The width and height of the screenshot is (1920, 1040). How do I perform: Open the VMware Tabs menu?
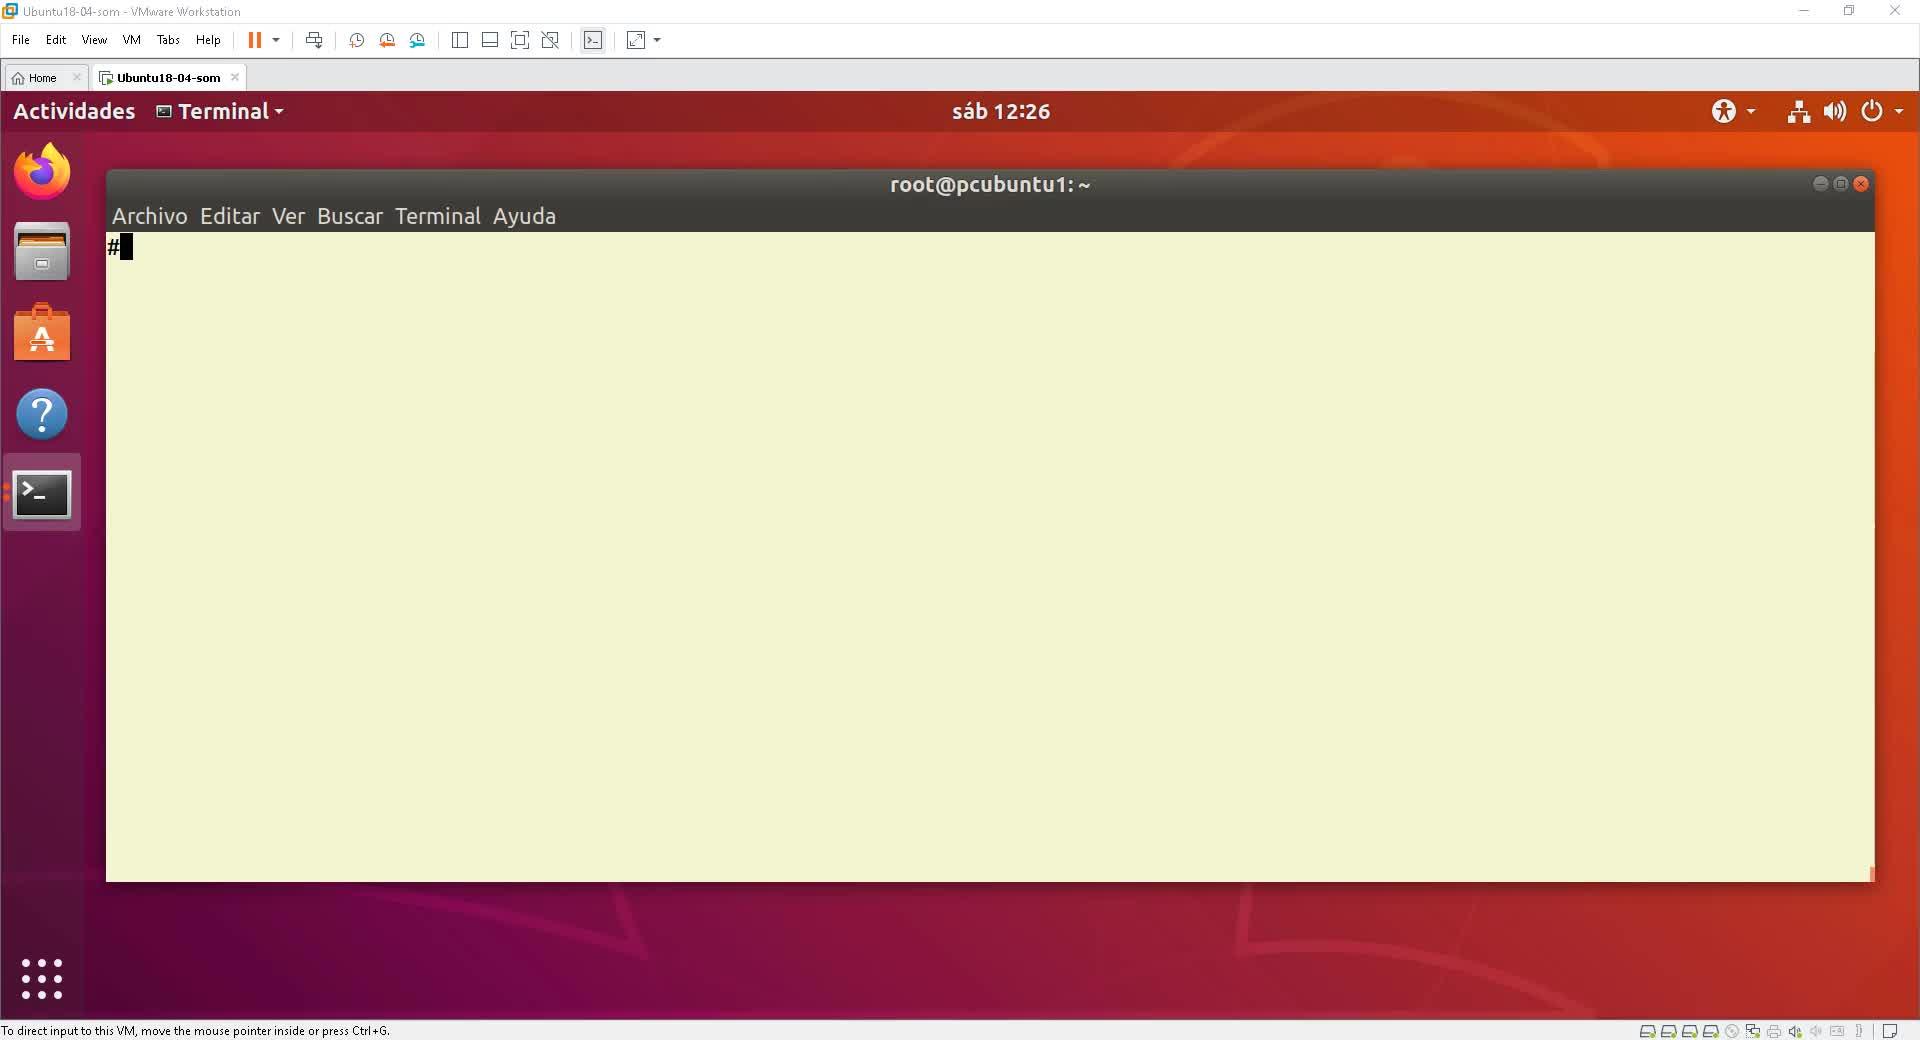coord(168,40)
